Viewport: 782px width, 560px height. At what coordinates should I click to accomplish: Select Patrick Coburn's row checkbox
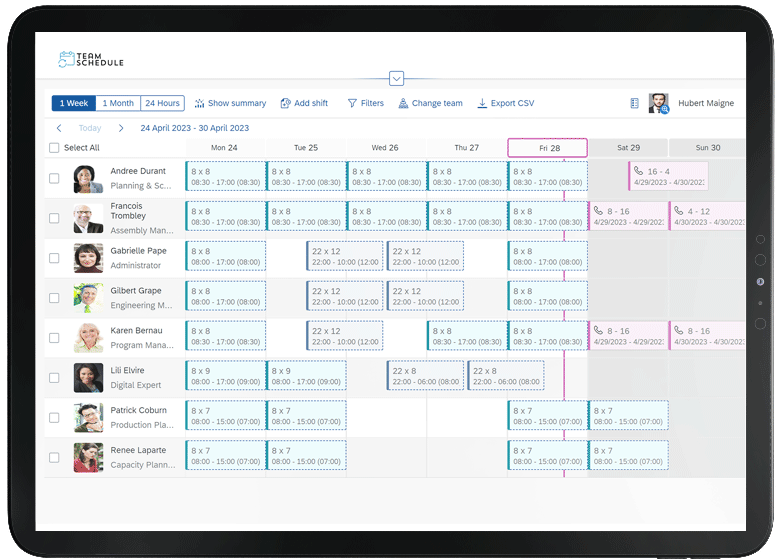click(54, 418)
